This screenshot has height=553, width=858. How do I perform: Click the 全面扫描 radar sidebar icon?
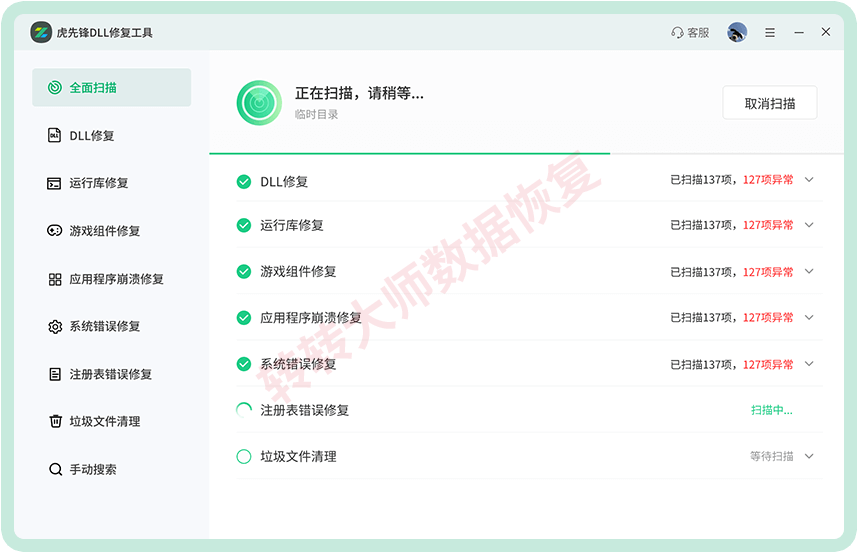pos(55,88)
